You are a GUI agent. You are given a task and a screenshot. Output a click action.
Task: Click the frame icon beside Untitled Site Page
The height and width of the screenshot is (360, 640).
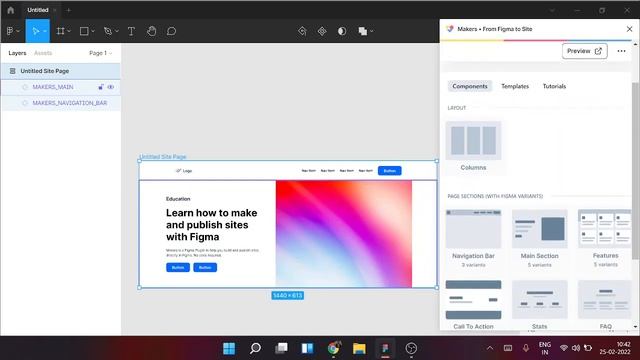click(x=13, y=71)
